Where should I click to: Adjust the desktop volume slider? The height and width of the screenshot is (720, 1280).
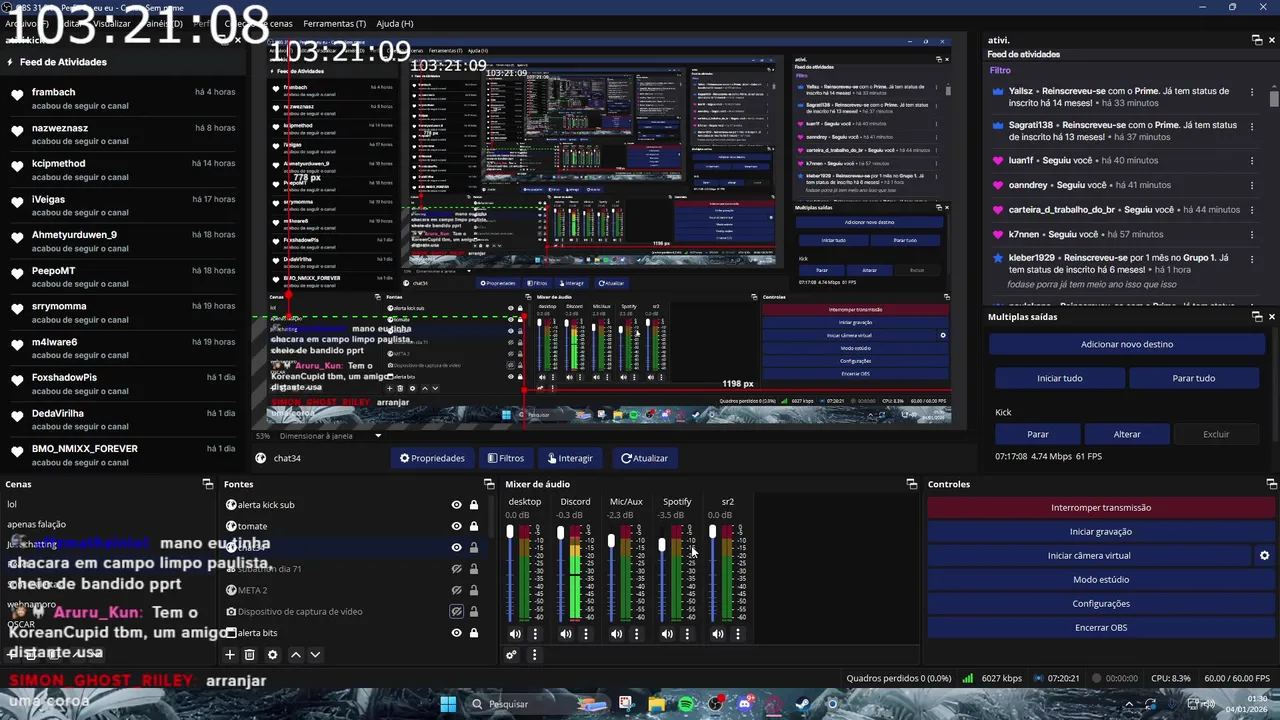click(510, 574)
